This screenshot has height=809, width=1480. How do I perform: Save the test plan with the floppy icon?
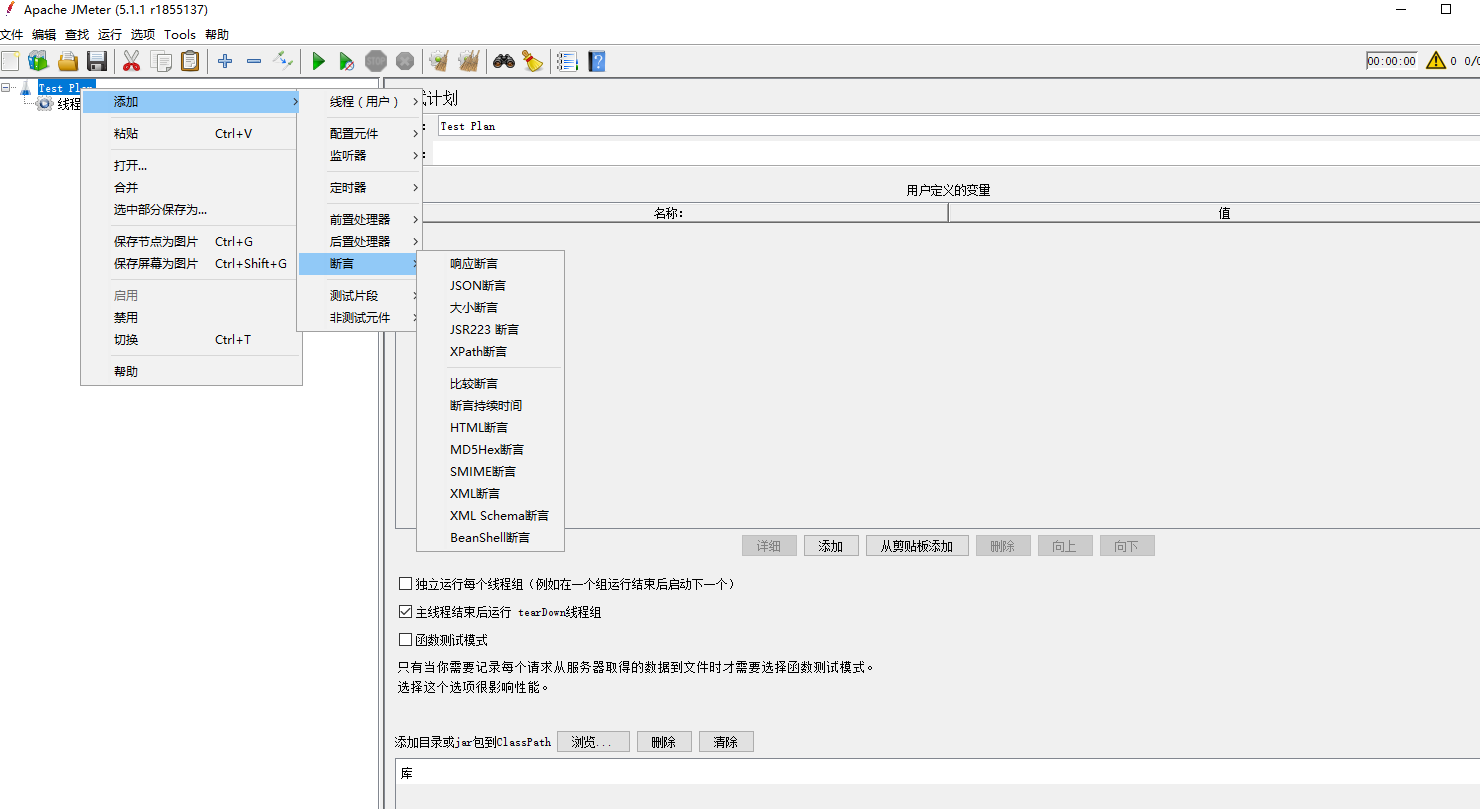pyautogui.click(x=97, y=61)
